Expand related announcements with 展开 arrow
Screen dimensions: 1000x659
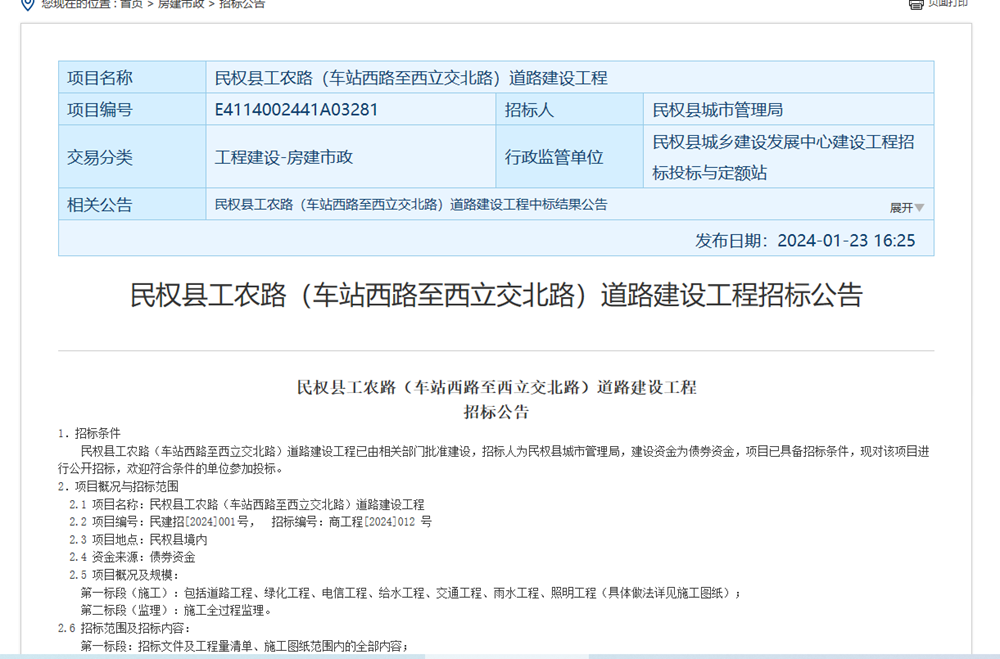coord(907,208)
